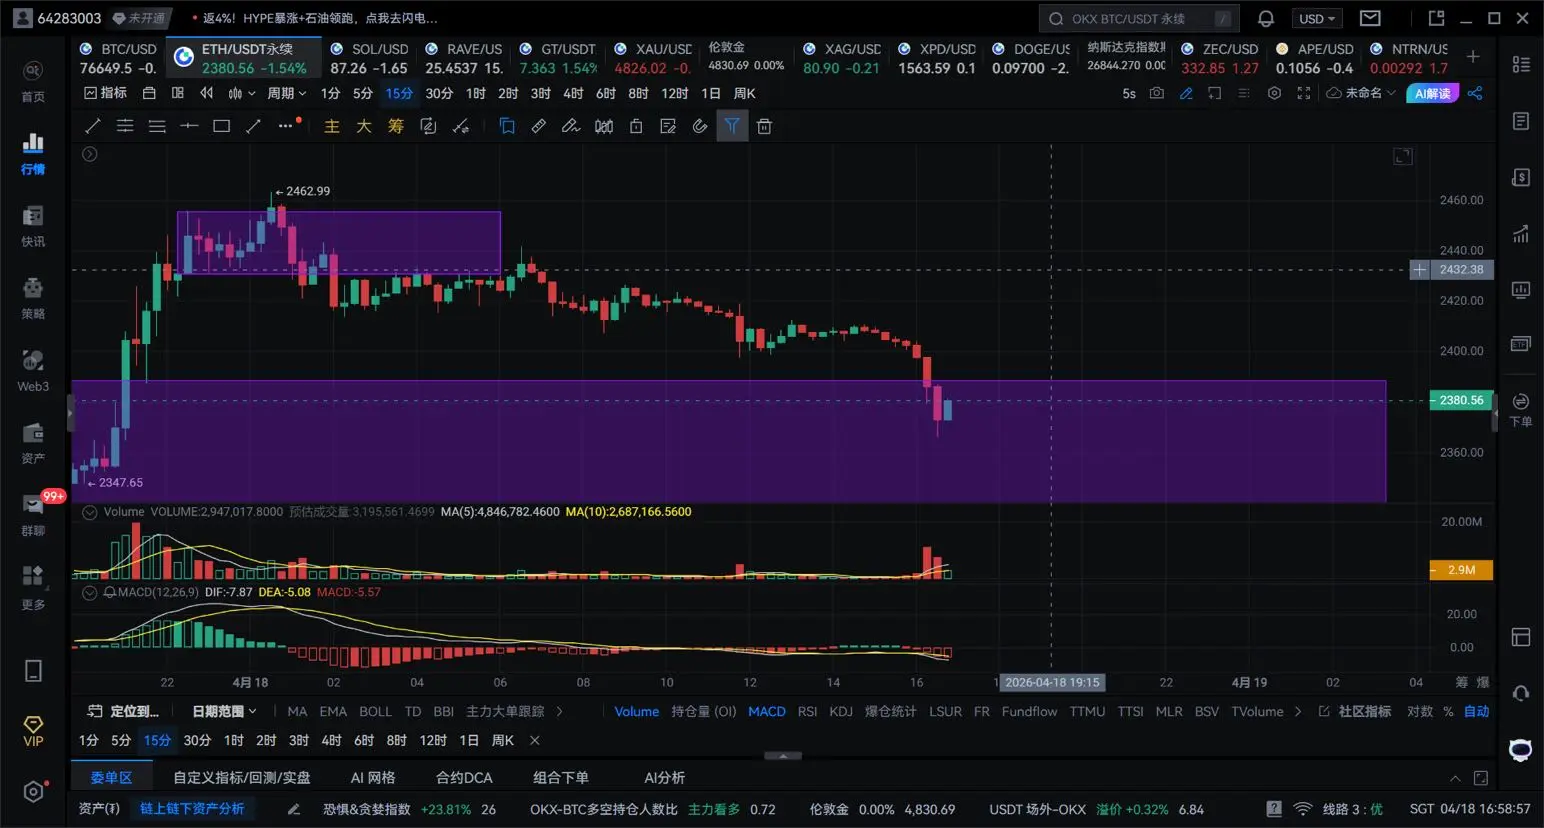Open the calendar icon in chart toolbar

click(x=149, y=93)
